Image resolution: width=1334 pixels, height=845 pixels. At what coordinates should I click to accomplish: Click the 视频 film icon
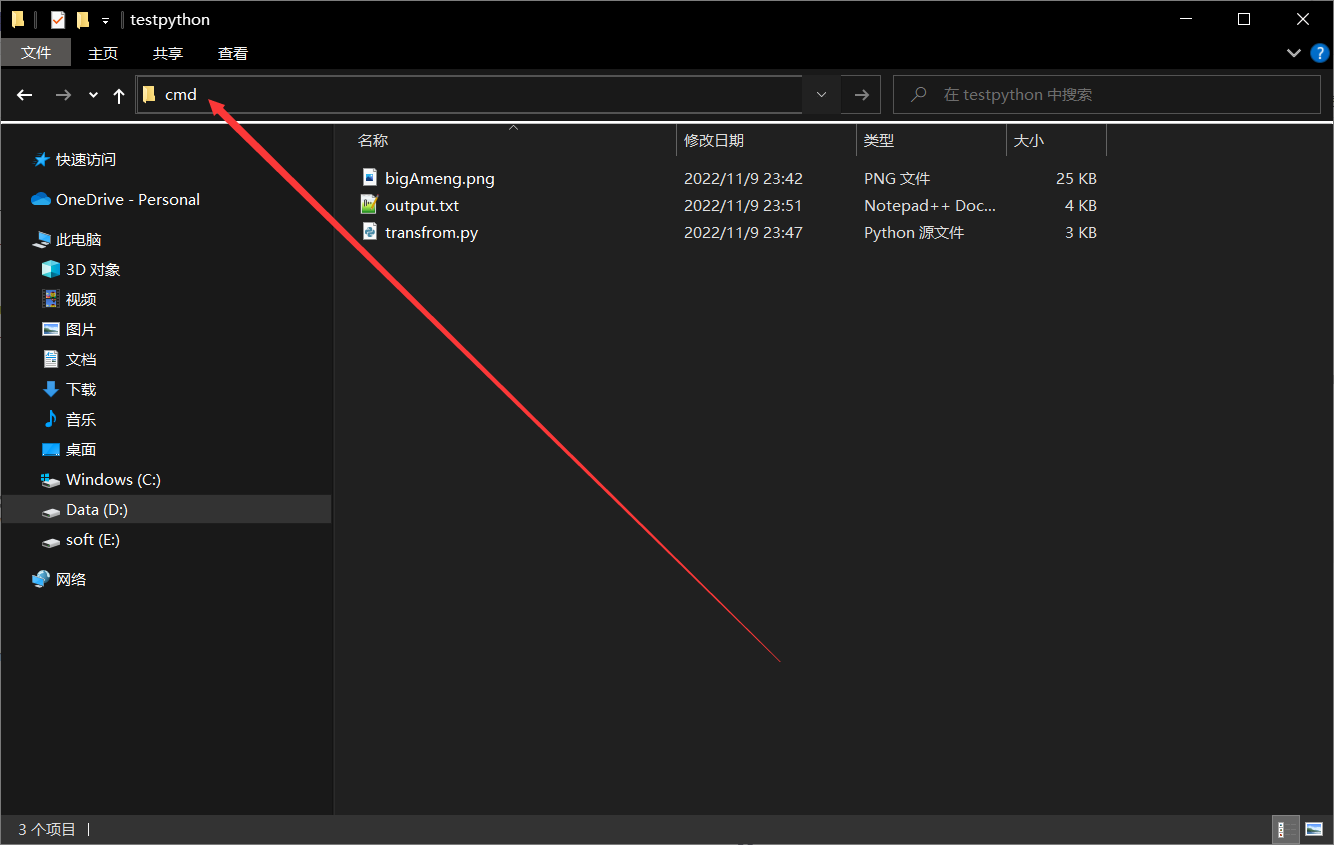(x=51, y=299)
